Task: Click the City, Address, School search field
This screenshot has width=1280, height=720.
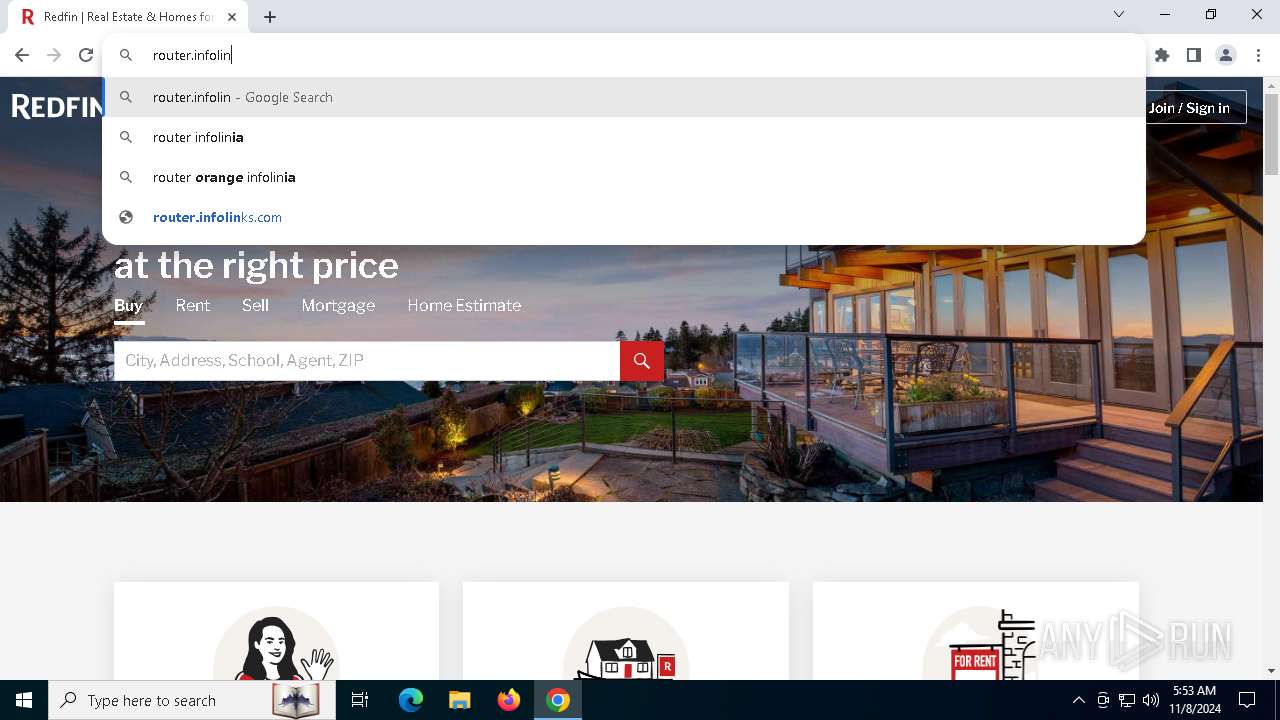Action: (x=367, y=361)
